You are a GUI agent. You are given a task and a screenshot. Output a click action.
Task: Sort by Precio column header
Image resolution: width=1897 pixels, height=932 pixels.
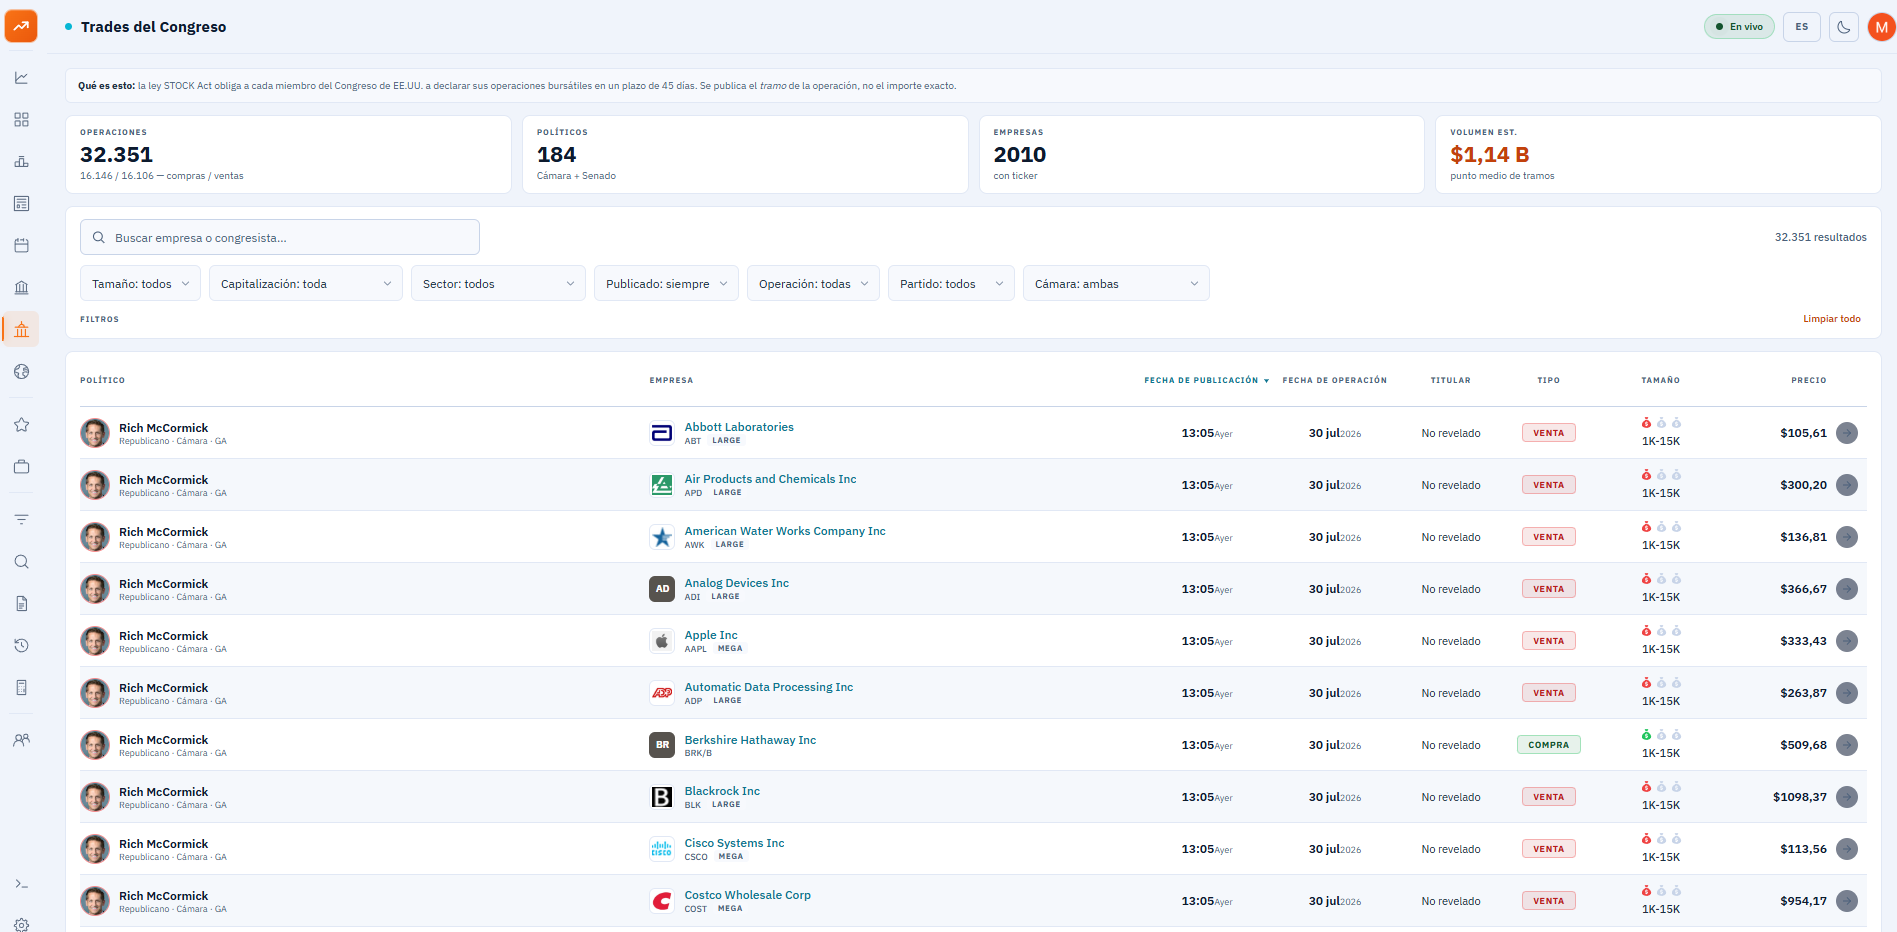pyautogui.click(x=1808, y=381)
